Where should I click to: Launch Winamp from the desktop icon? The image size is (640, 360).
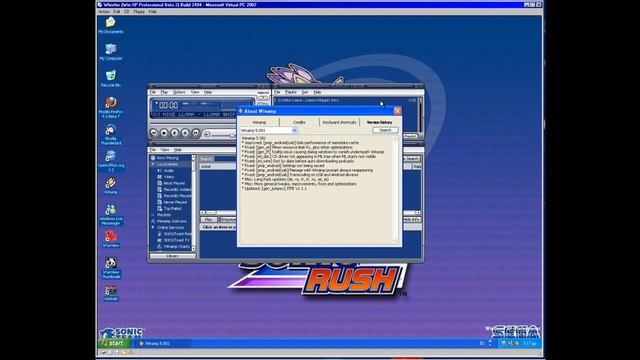[x=110, y=186]
